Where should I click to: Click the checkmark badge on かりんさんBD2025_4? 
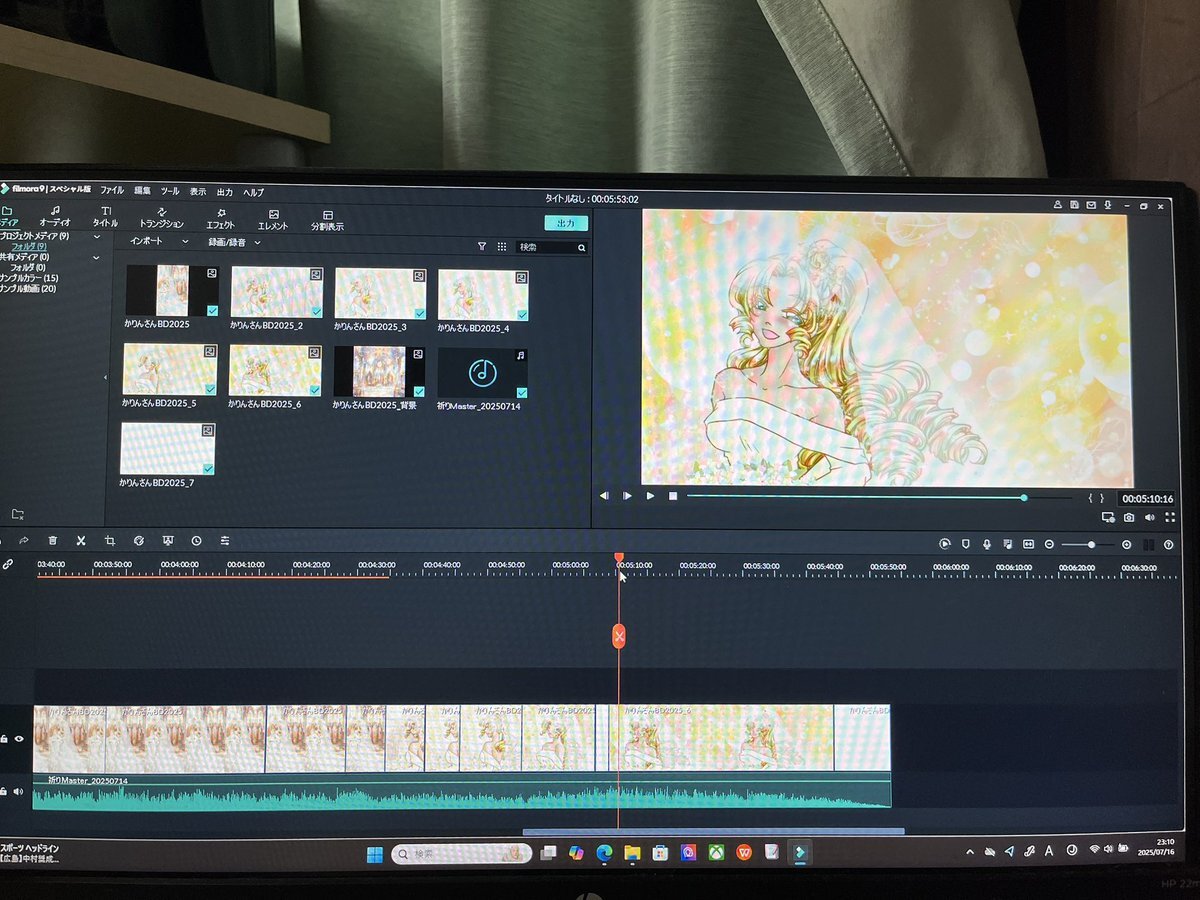pyautogui.click(x=522, y=314)
